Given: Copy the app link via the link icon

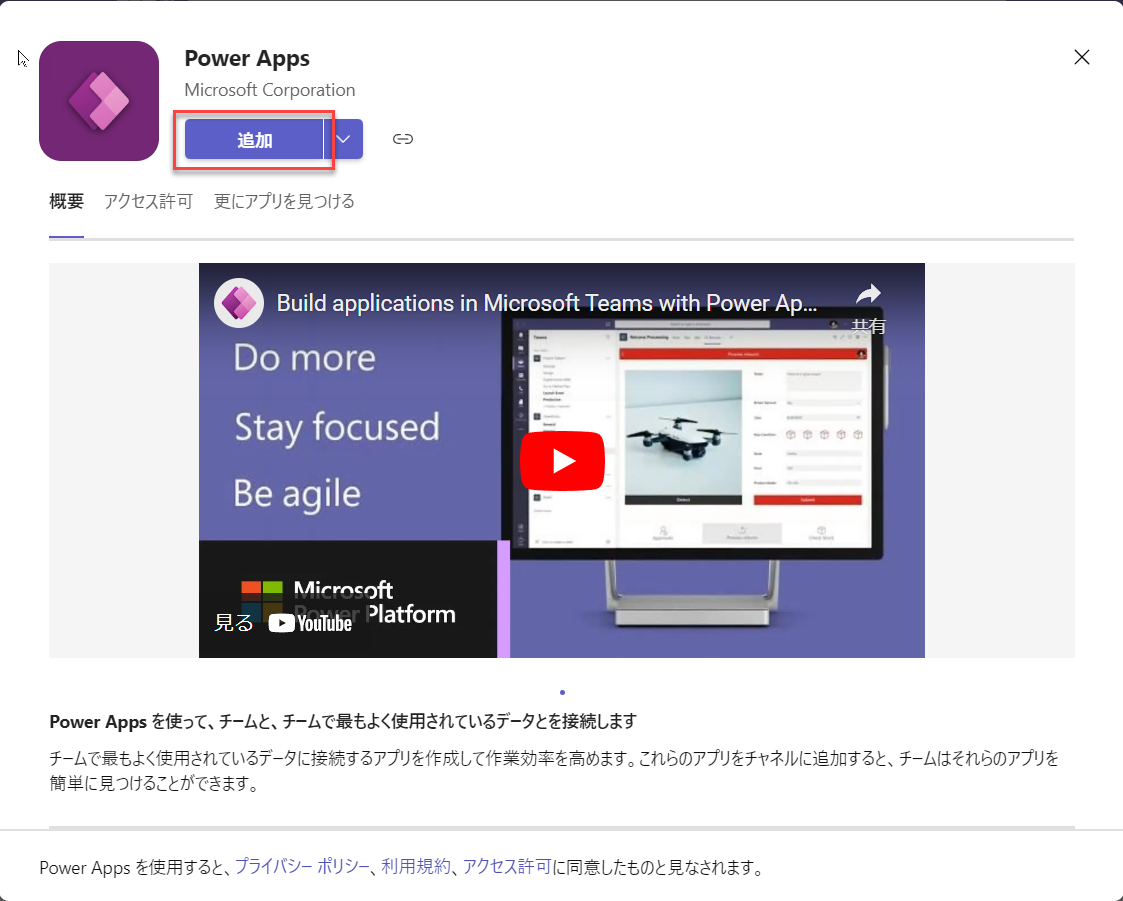Looking at the screenshot, I should click(403, 139).
